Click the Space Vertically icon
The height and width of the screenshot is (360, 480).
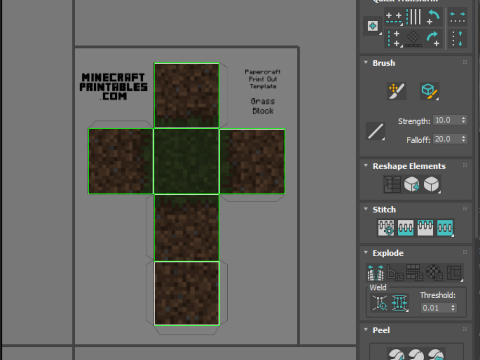457,38
